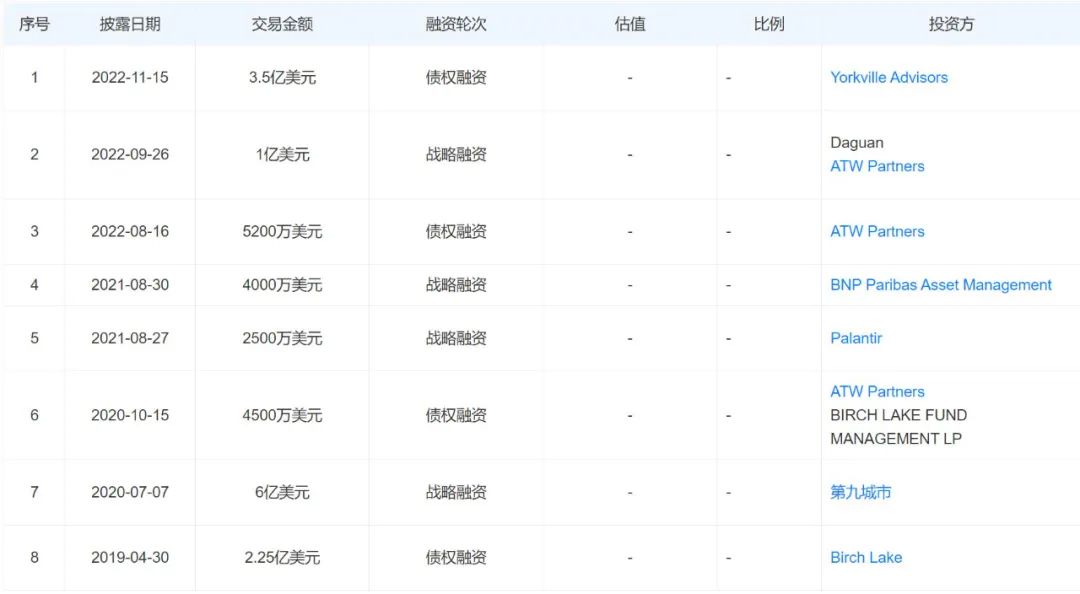Click the amount 5200万美元
1080x594 pixels.
click(x=282, y=232)
